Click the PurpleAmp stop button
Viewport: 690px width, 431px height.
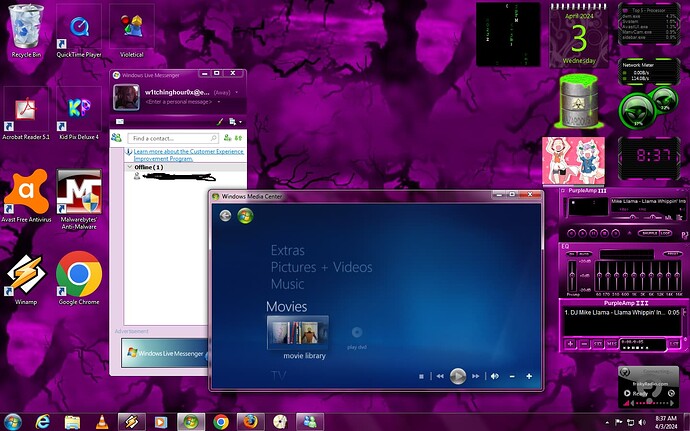pyautogui.click(x=605, y=233)
